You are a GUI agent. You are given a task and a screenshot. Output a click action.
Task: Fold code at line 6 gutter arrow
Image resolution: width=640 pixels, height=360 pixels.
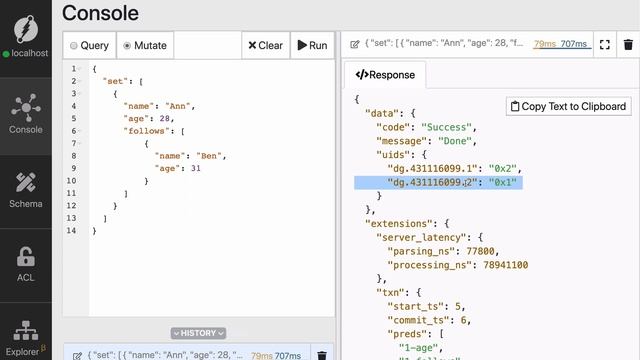(80, 131)
